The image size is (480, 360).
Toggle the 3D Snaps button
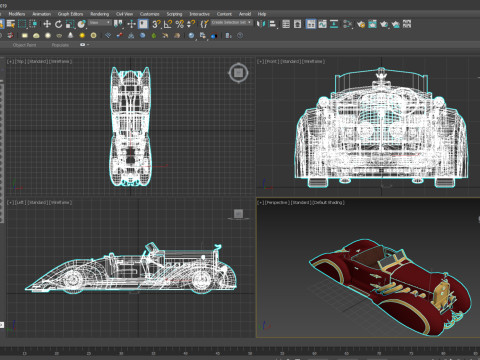156,24
